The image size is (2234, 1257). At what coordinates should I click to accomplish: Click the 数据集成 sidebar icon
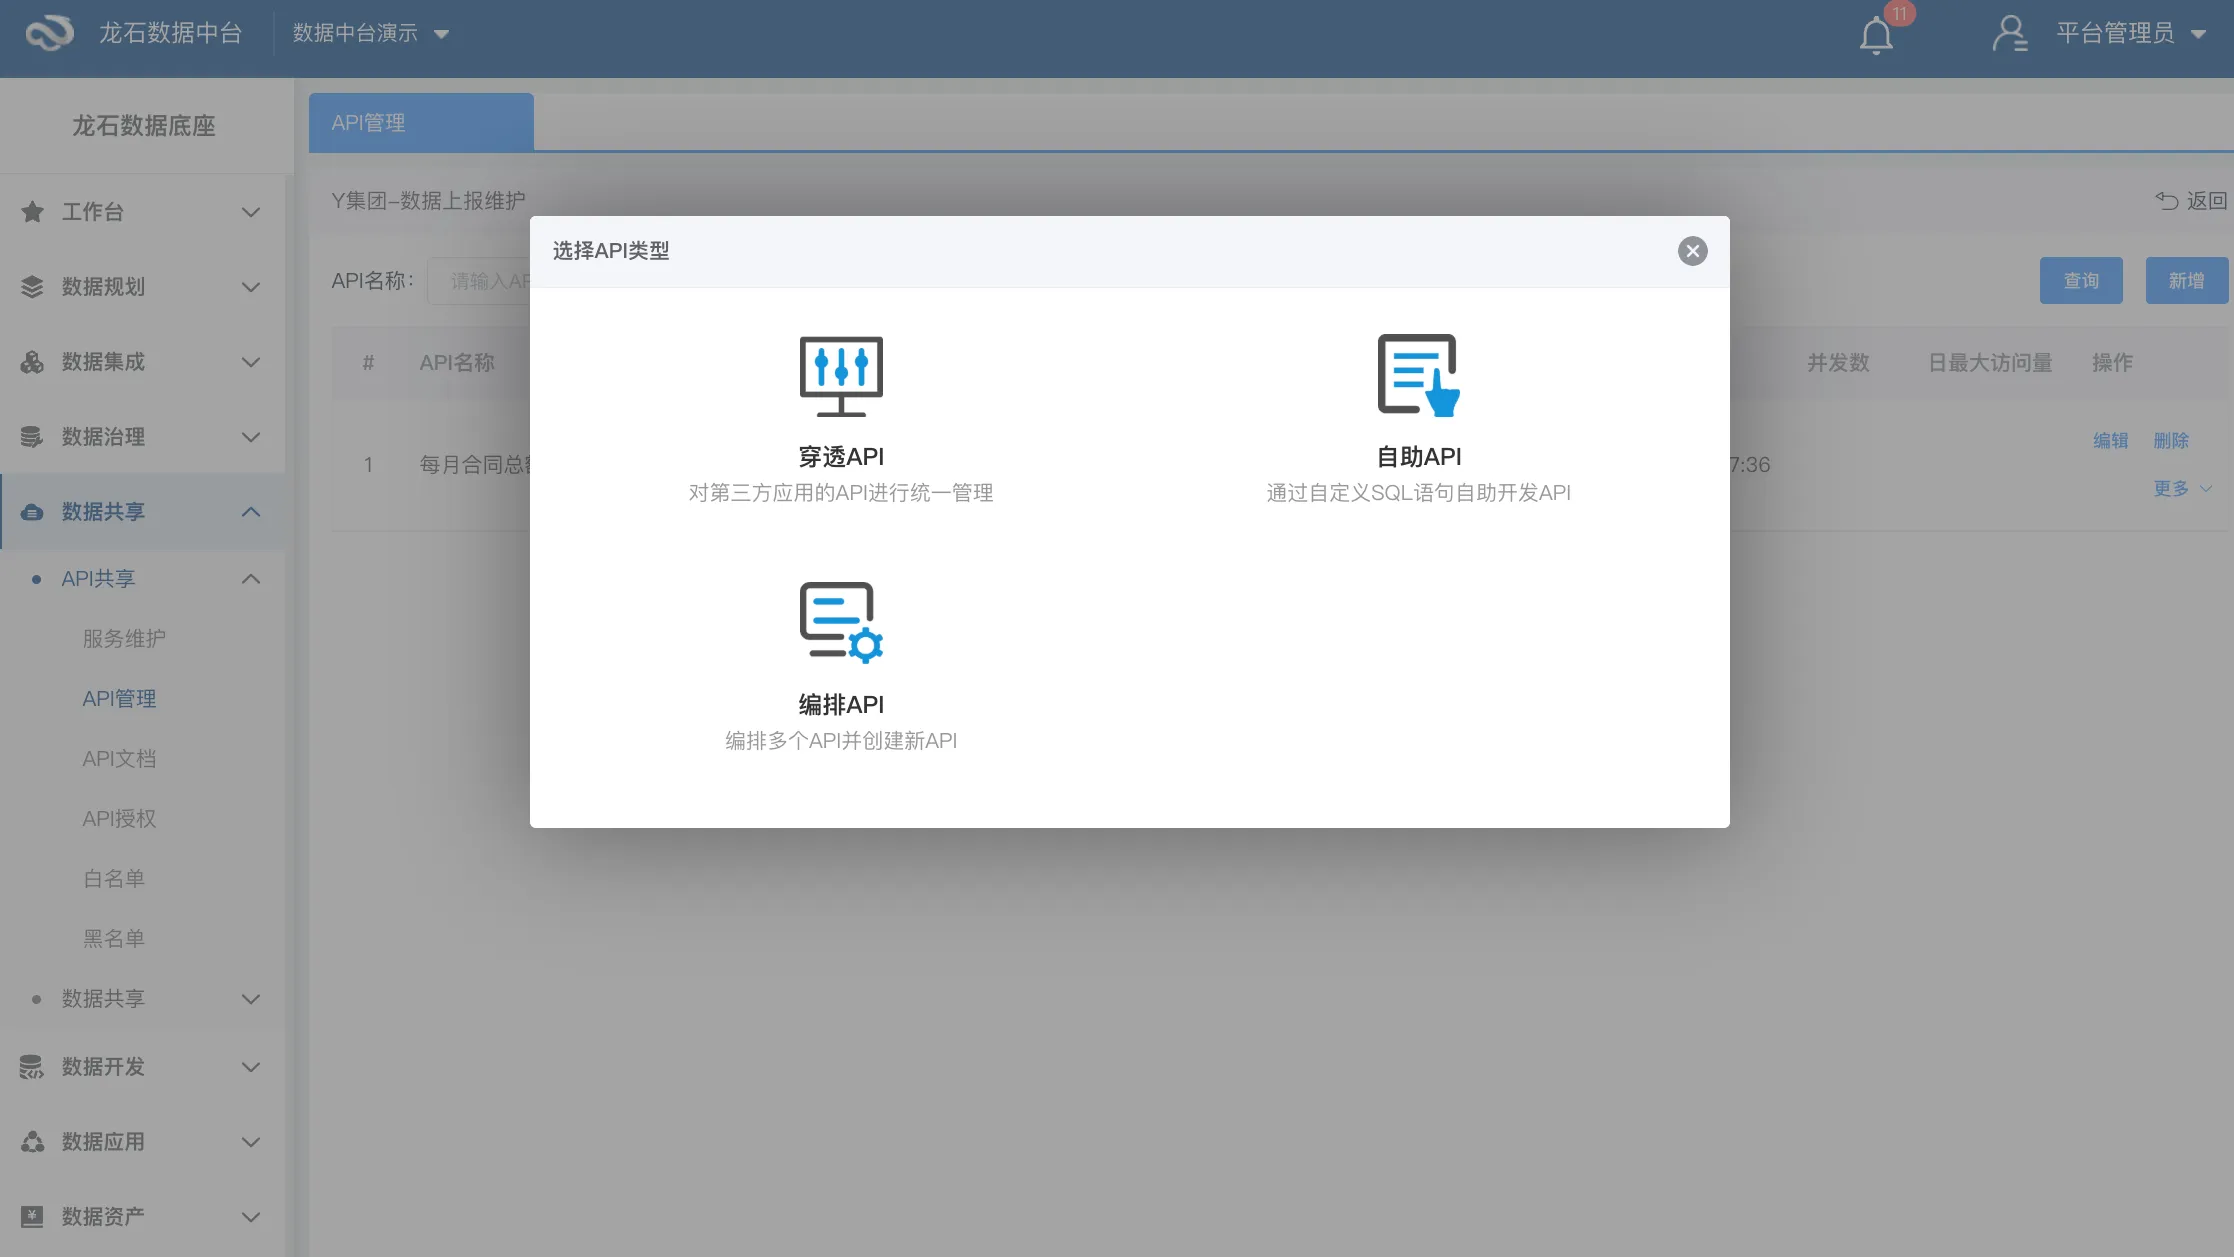[32, 362]
